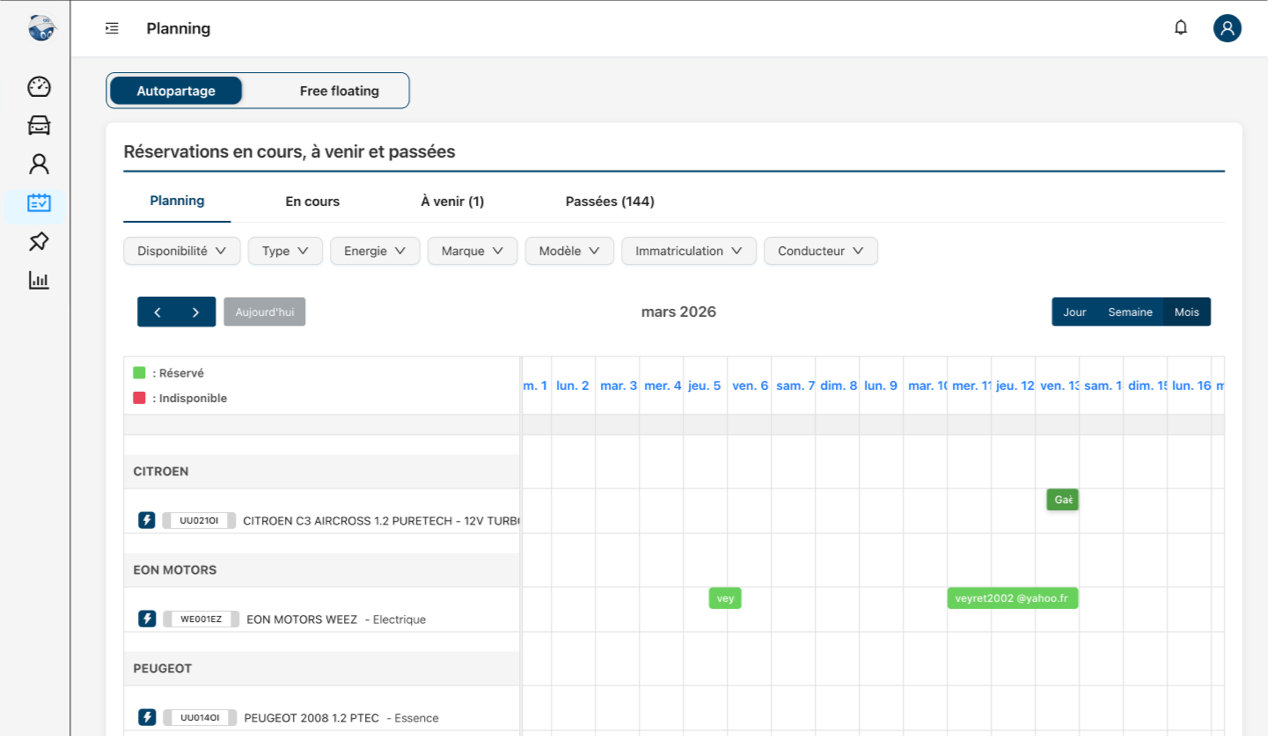Click the 'sam. 7' day header
Screen dimensions: 1268x736
[794, 385]
